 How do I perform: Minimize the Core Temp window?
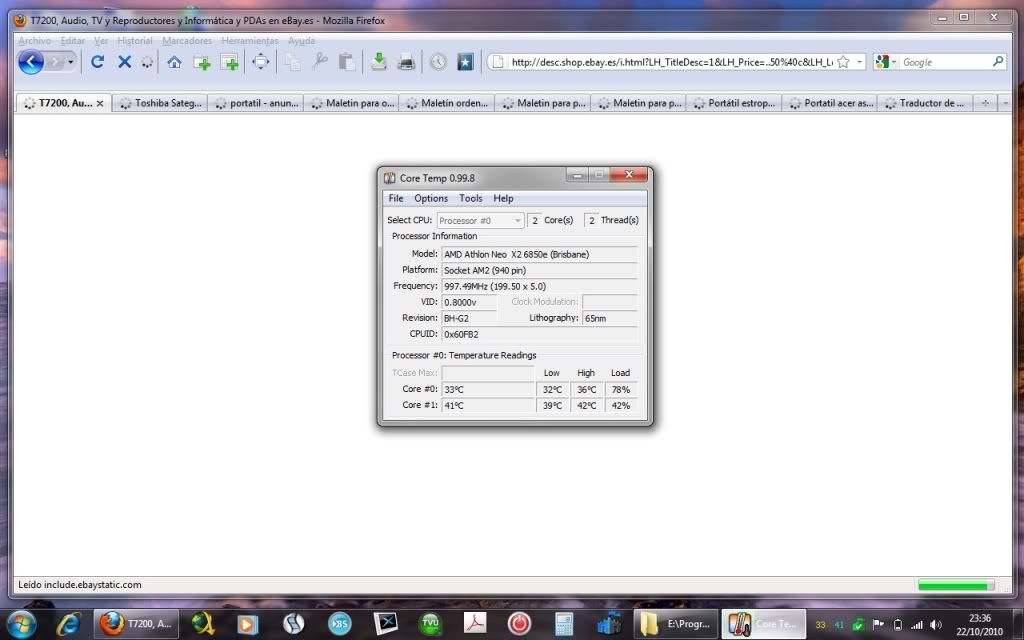click(577, 175)
